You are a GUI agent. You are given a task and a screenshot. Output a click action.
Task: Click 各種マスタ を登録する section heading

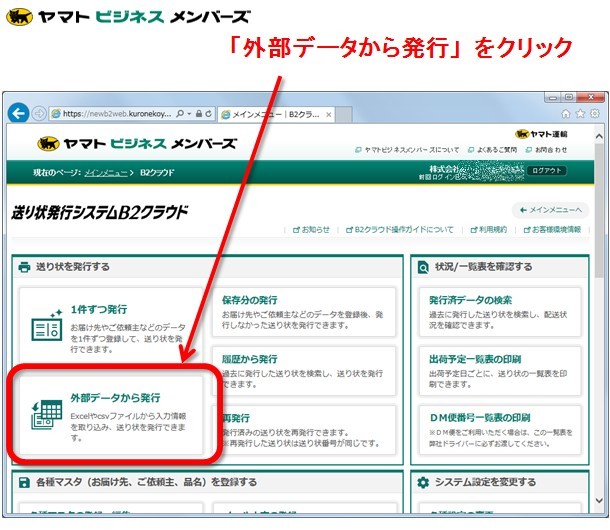pos(146,483)
